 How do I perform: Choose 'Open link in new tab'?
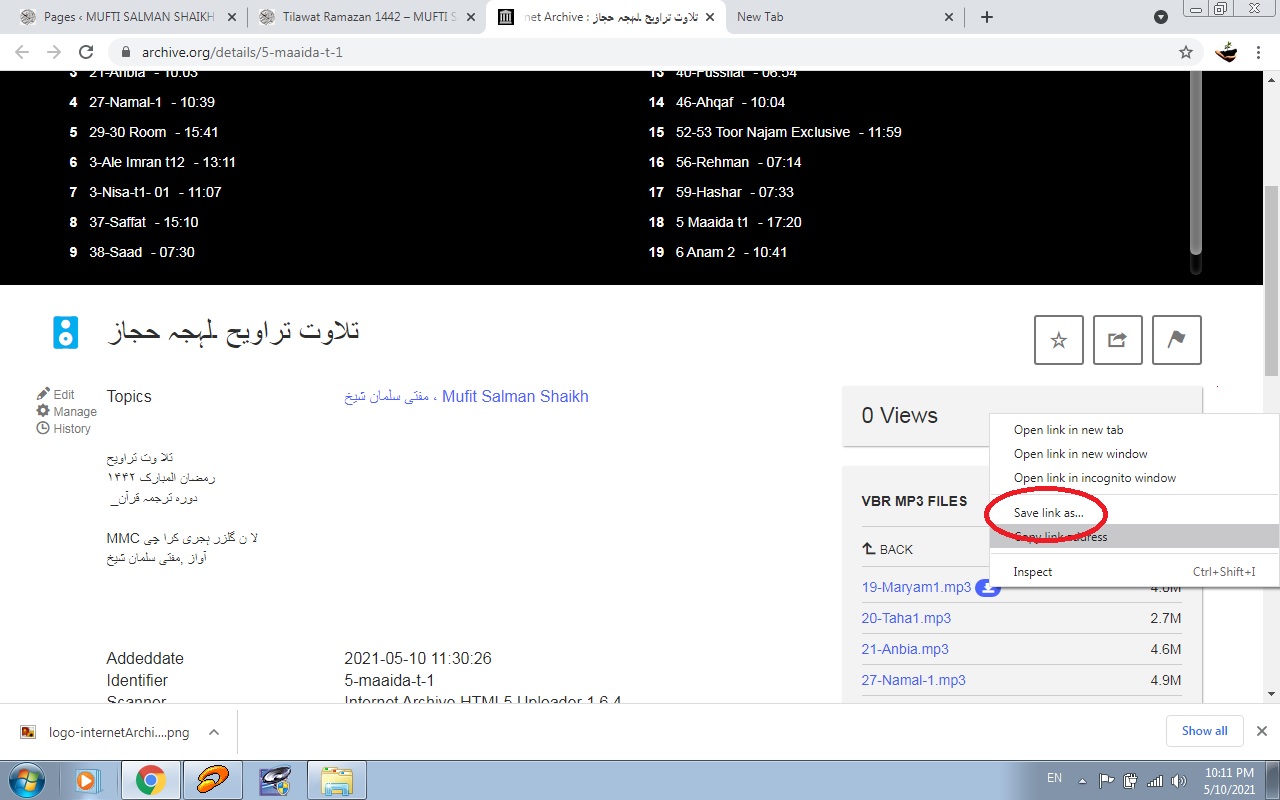[1068, 430]
